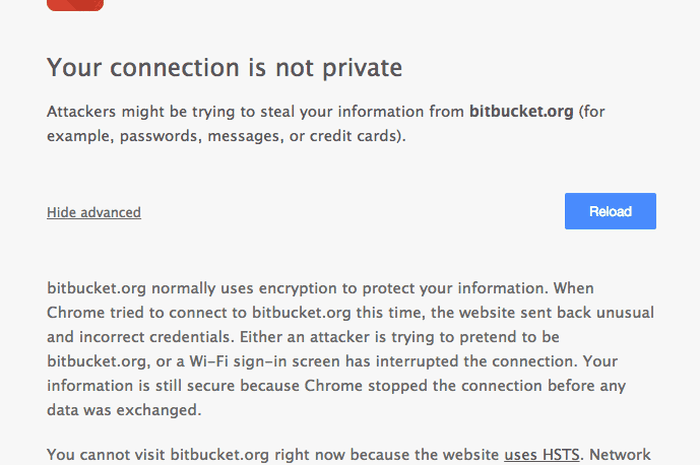Open the 'uses HSTS' link

tap(542, 455)
